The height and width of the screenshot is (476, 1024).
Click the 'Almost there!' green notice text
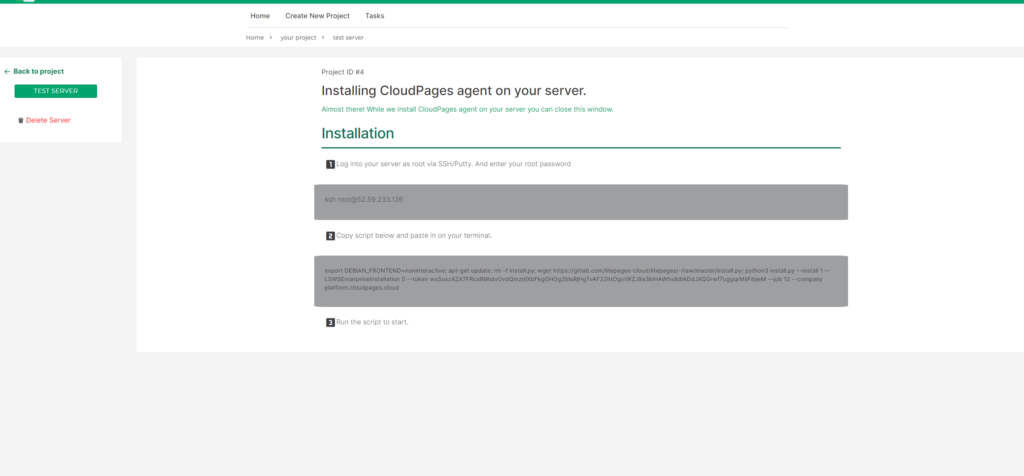468,109
